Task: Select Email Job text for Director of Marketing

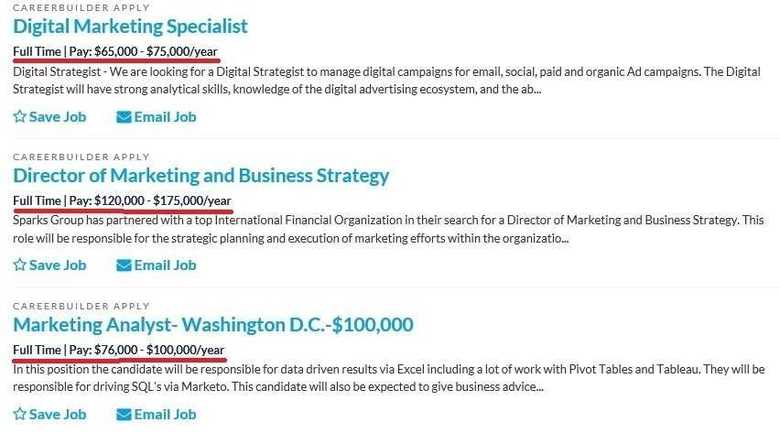Action: click(x=165, y=265)
